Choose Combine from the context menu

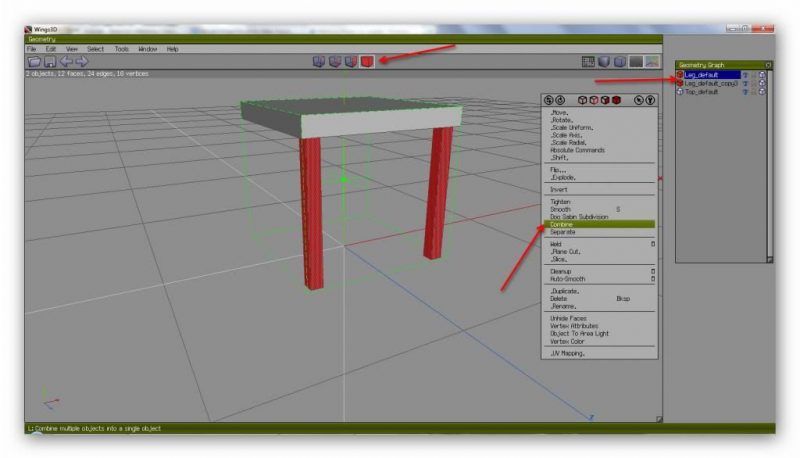(x=562, y=224)
